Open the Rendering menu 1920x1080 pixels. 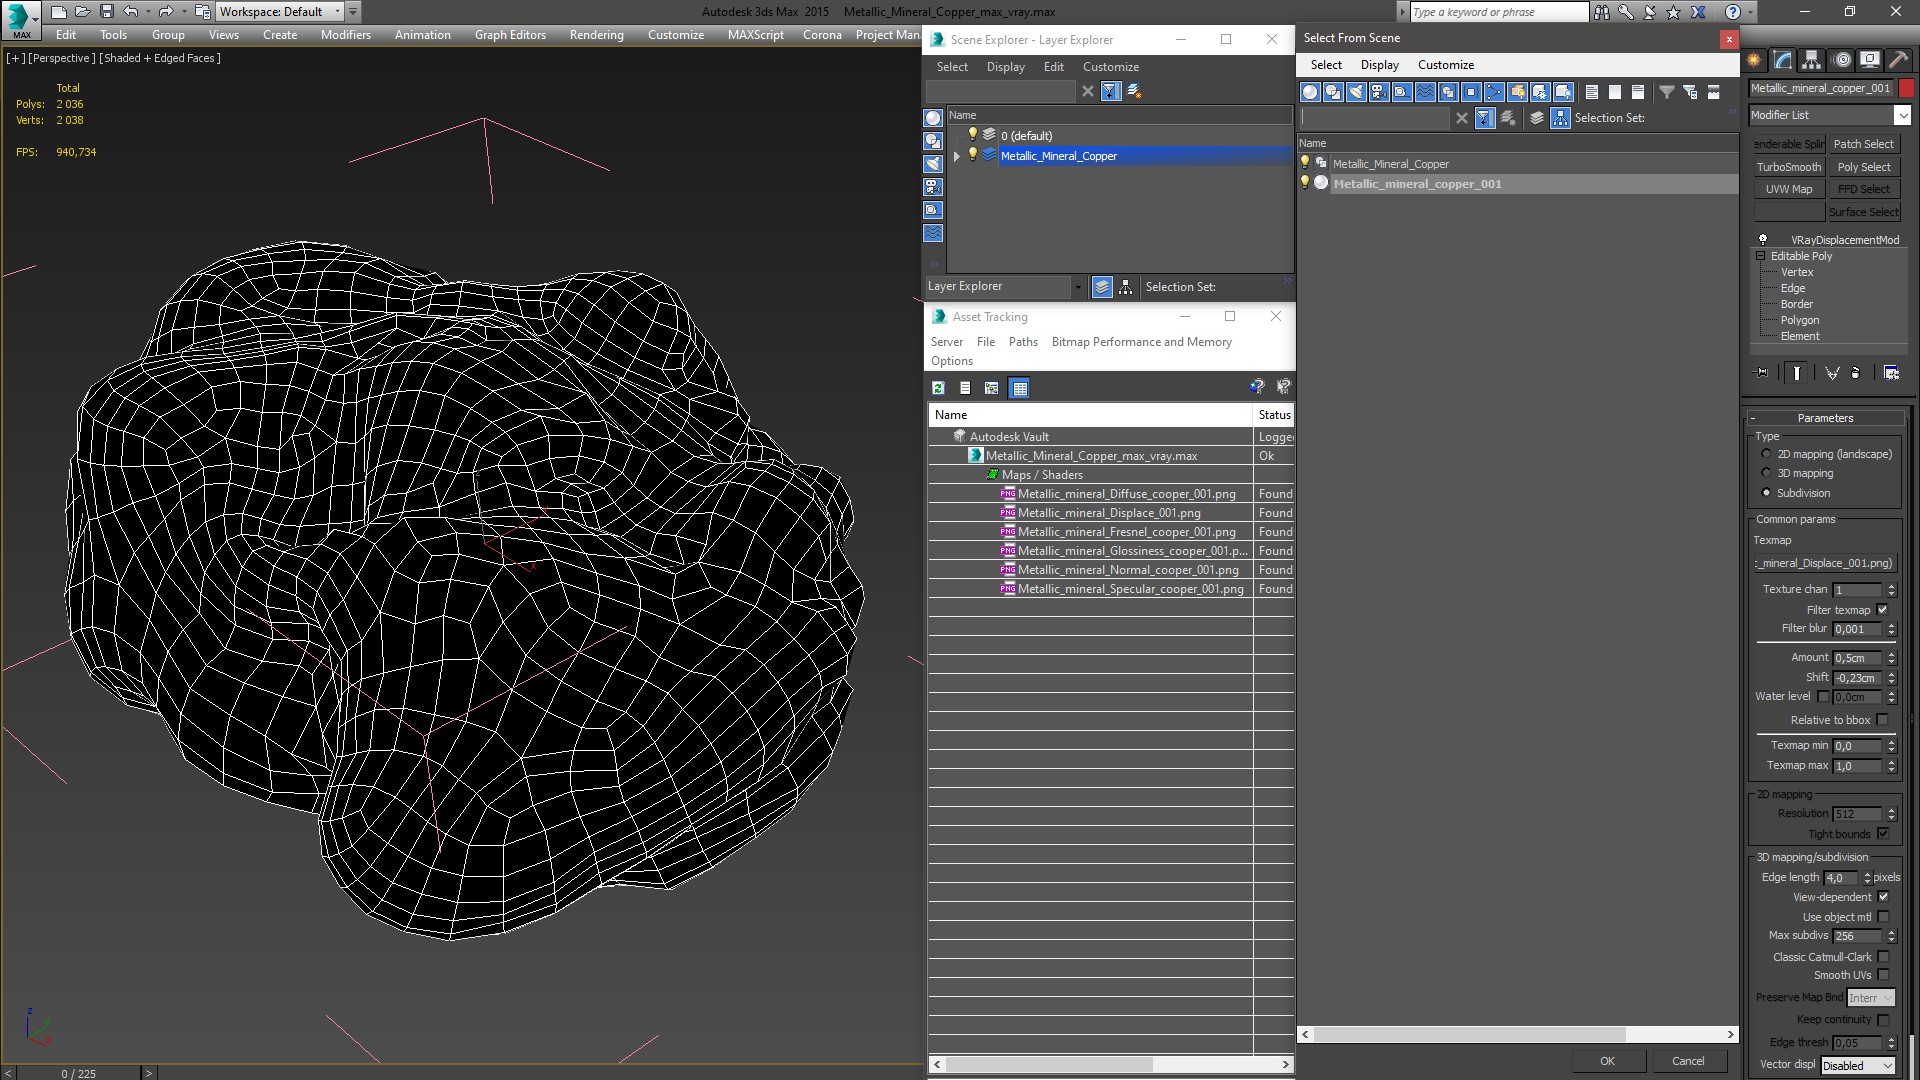coord(596,35)
